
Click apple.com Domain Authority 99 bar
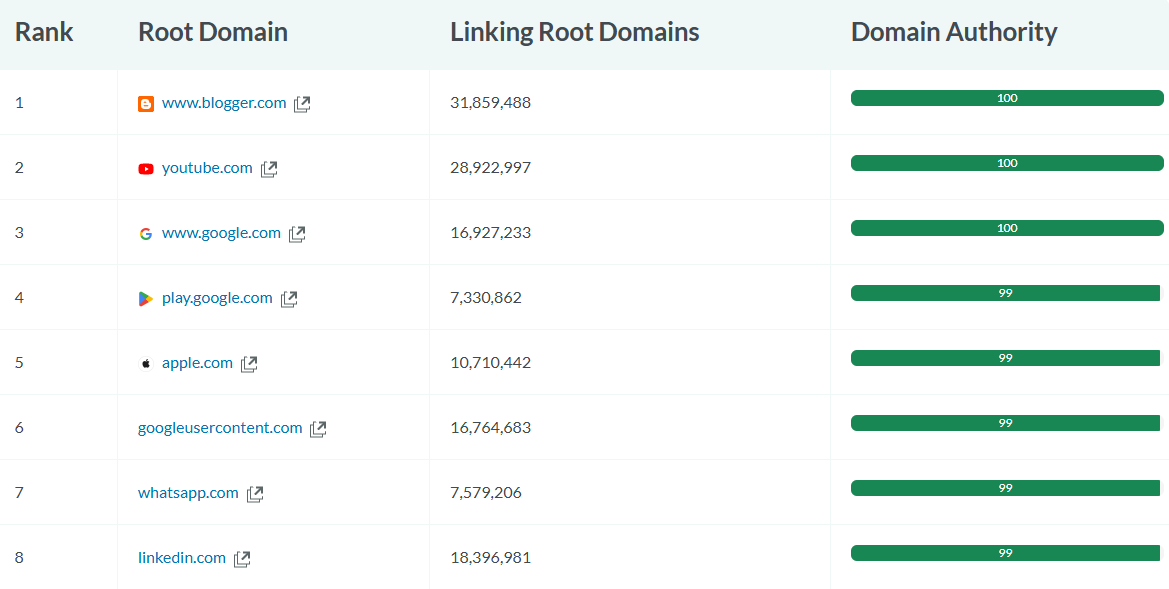1006,358
